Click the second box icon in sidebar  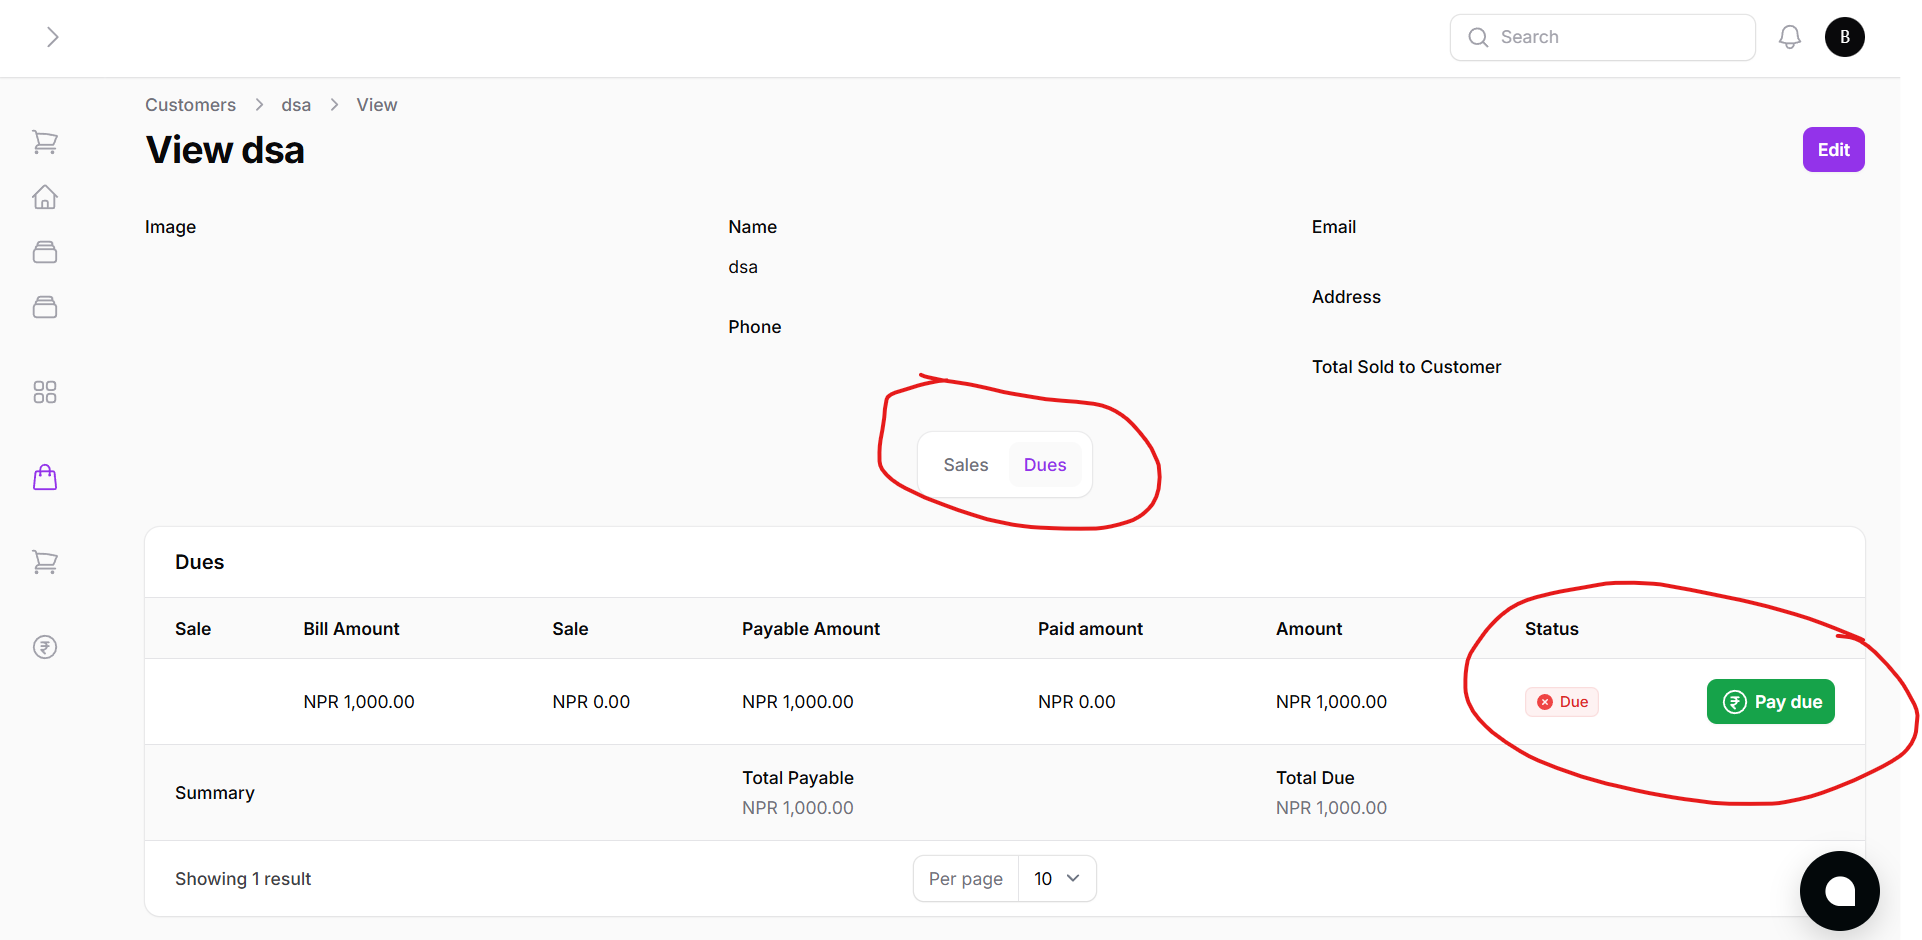45,307
